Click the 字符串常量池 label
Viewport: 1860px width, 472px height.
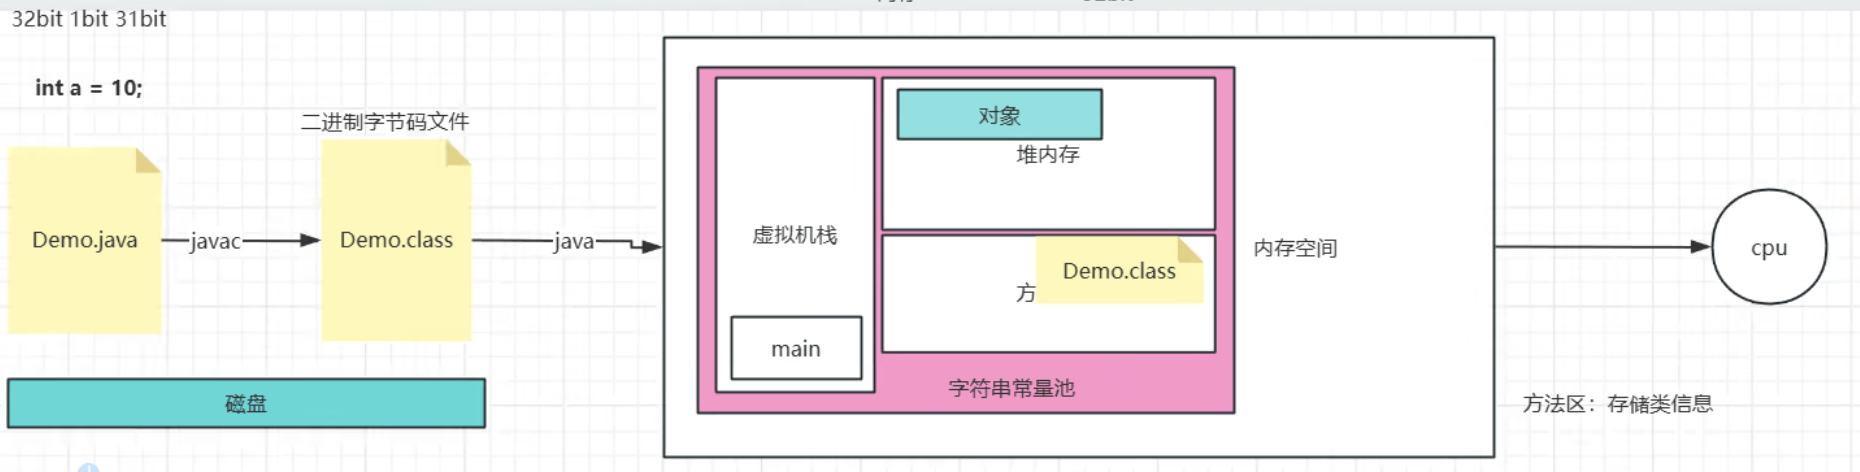pyautogui.click(x=1011, y=388)
